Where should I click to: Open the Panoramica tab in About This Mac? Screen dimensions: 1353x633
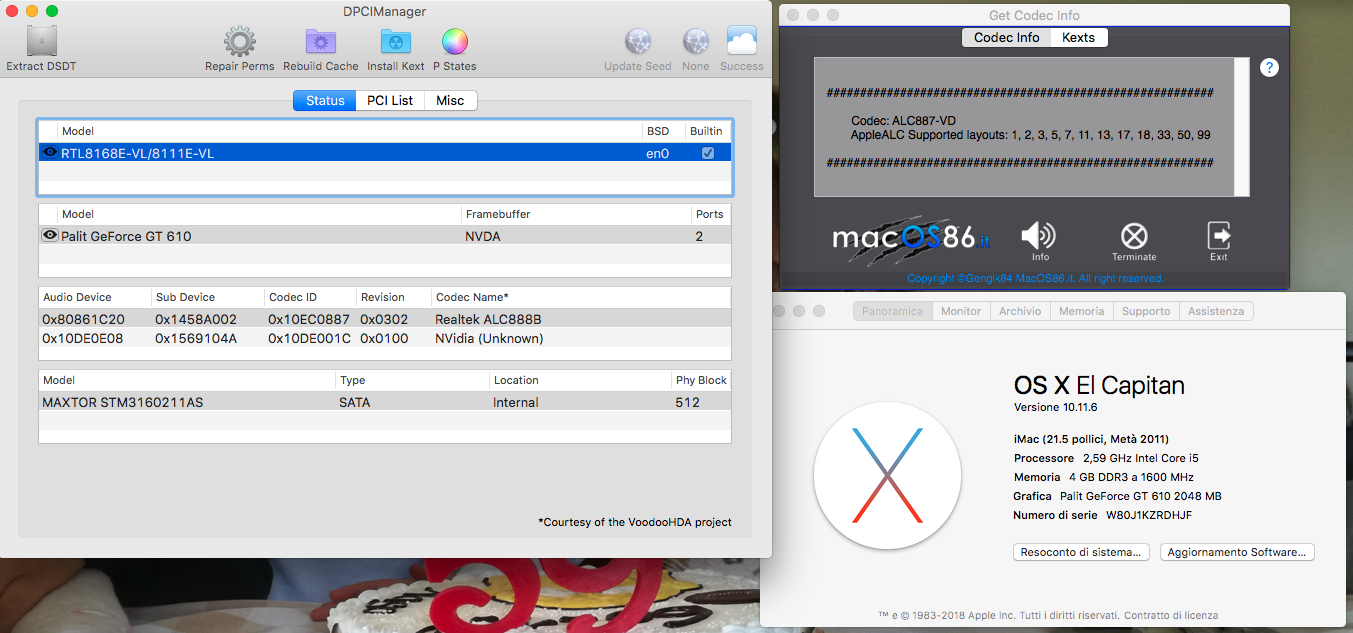(893, 311)
